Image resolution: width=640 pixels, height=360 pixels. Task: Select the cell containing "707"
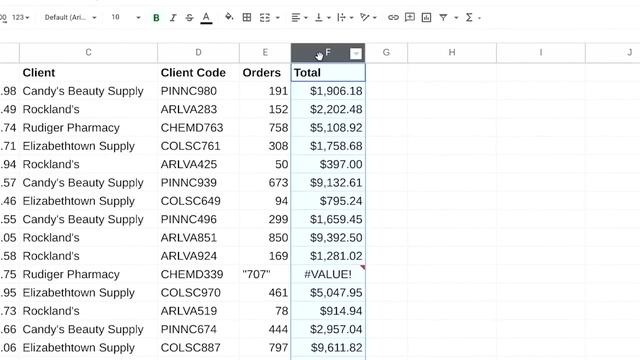(265, 274)
